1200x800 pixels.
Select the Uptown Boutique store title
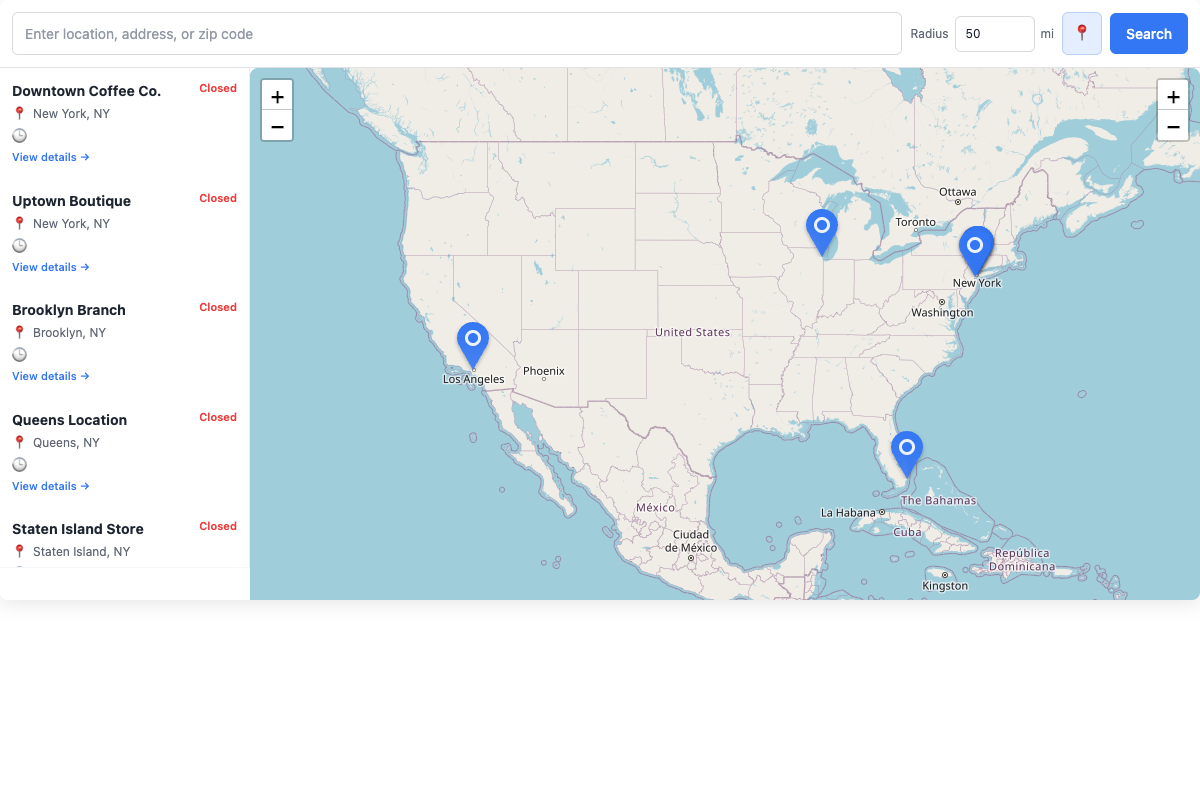(71, 201)
